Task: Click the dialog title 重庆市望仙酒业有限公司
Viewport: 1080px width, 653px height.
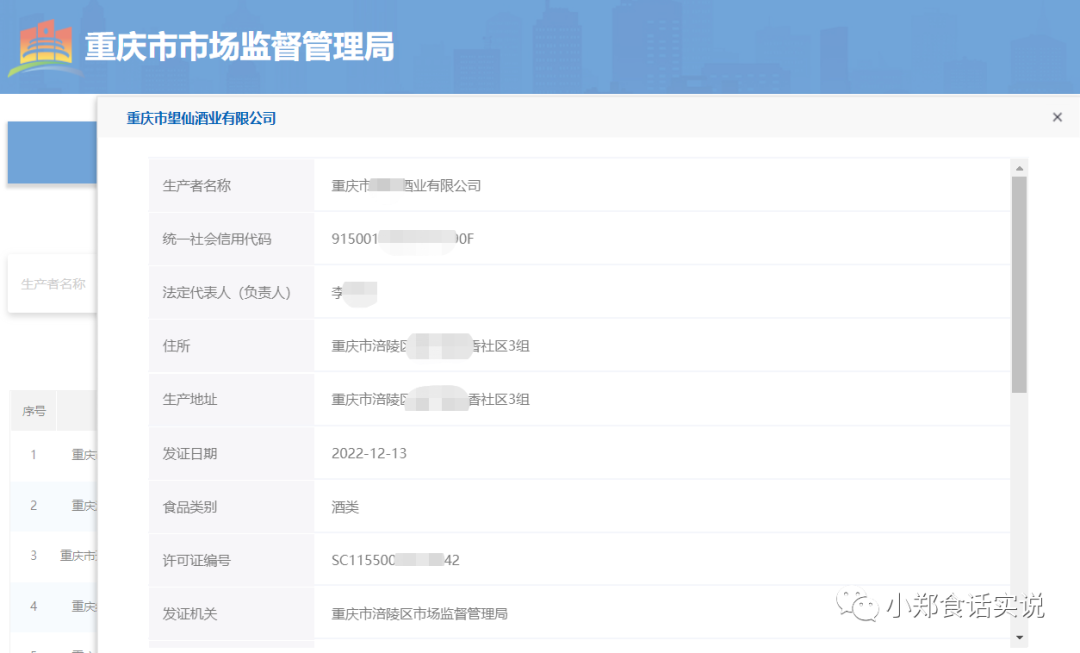Action: (201, 118)
